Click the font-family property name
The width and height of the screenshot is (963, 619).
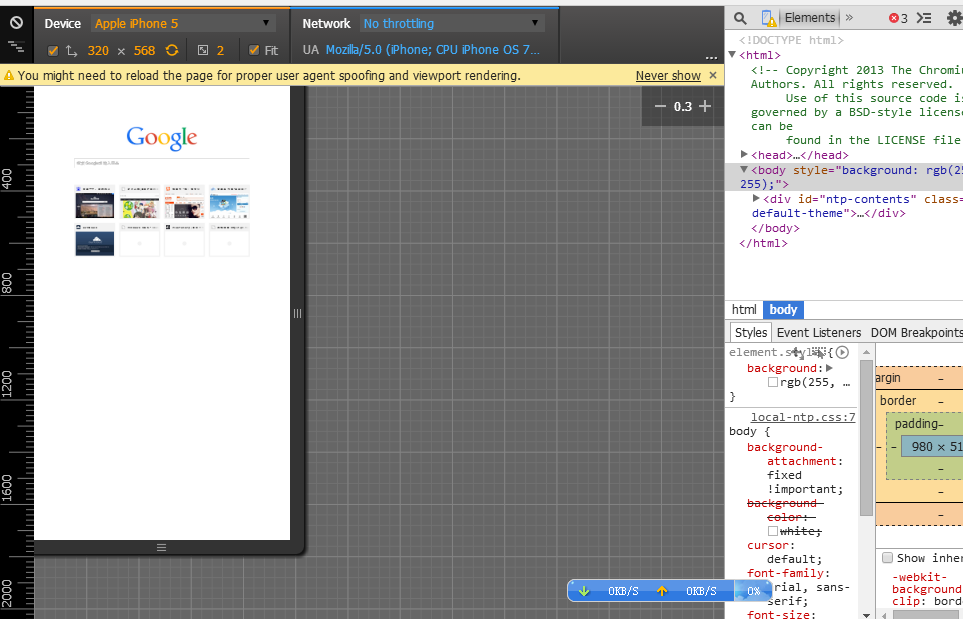786,573
